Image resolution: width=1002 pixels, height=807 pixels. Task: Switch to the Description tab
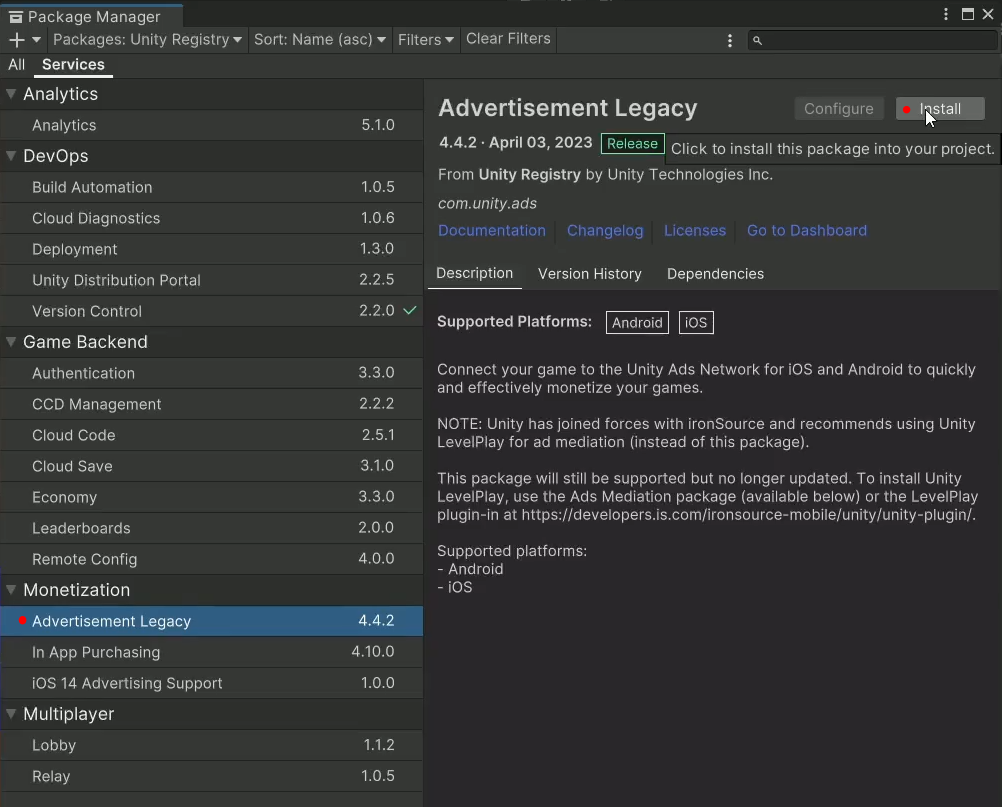point(474,273)
